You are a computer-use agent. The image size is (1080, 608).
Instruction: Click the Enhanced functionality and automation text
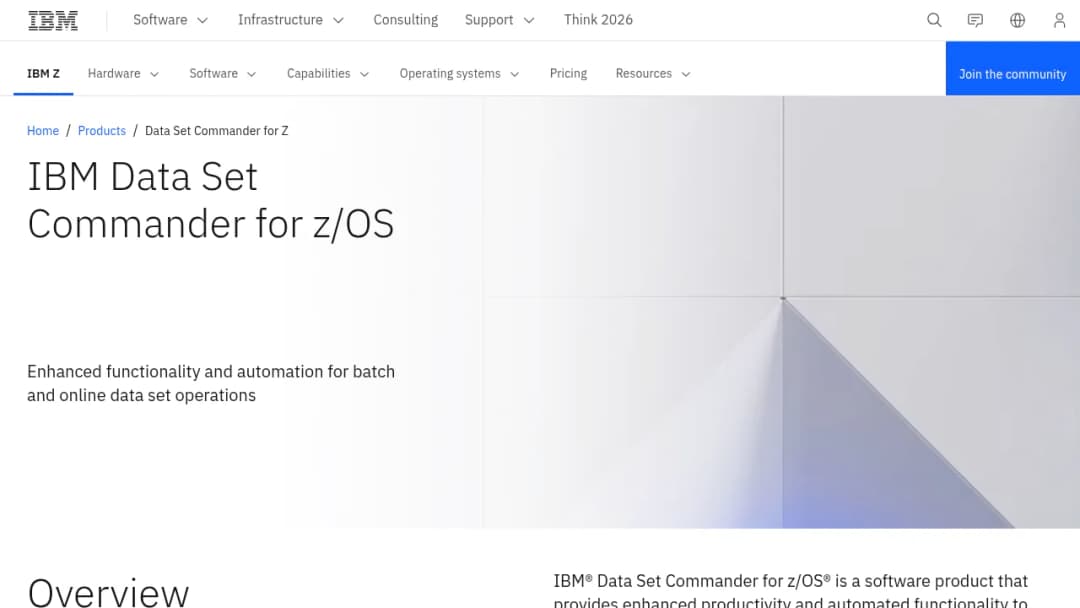coord(211,384)
